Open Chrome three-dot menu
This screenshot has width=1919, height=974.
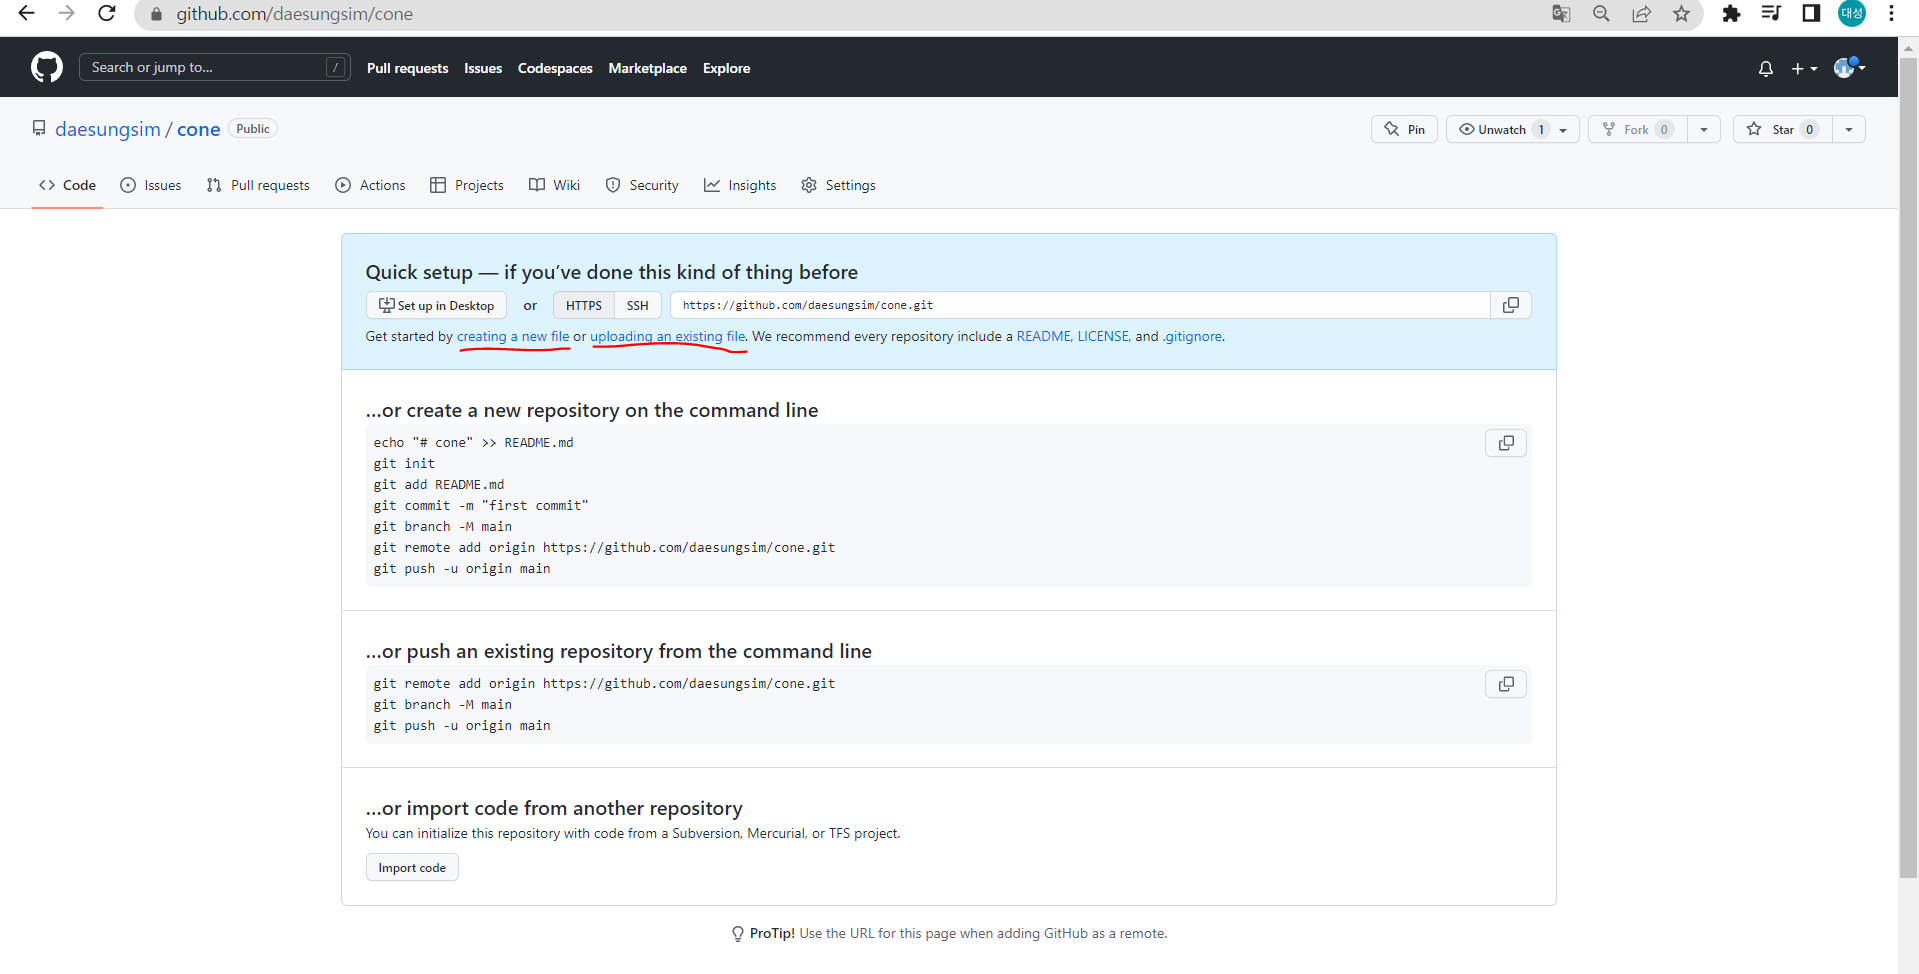coord(1891,14)
